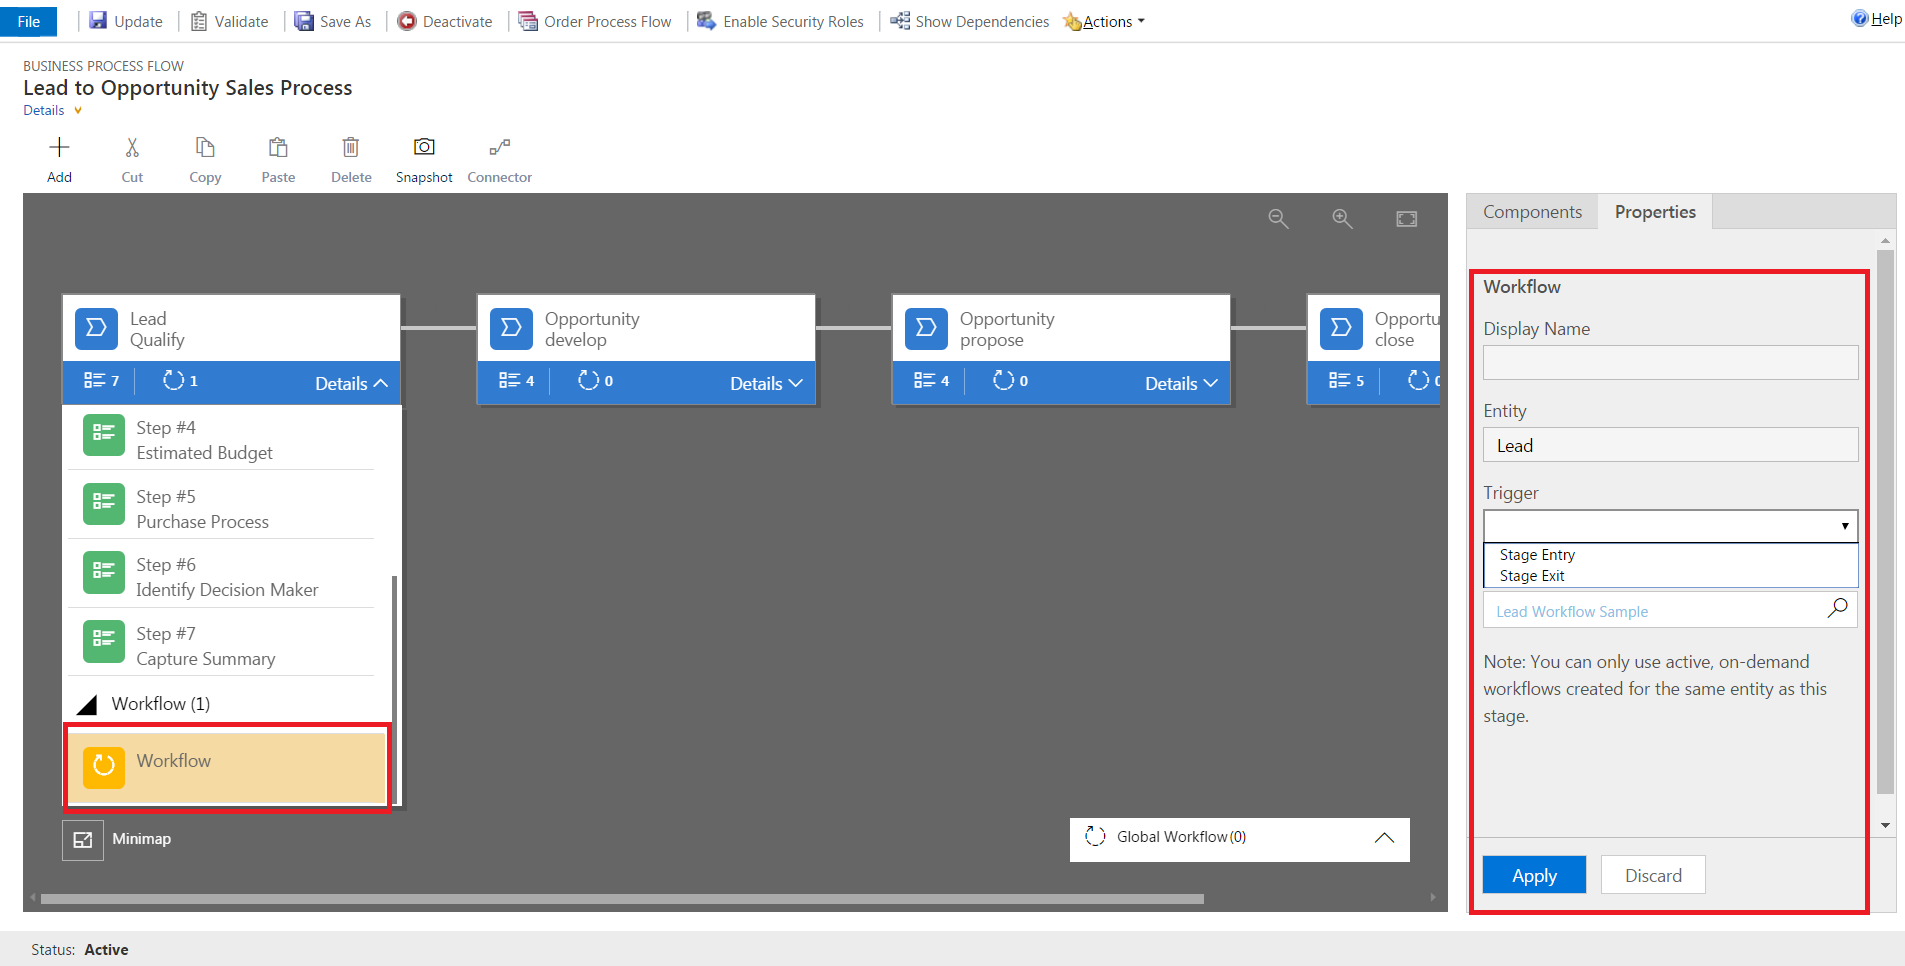Click the Apply button

tap(1534, 875)
